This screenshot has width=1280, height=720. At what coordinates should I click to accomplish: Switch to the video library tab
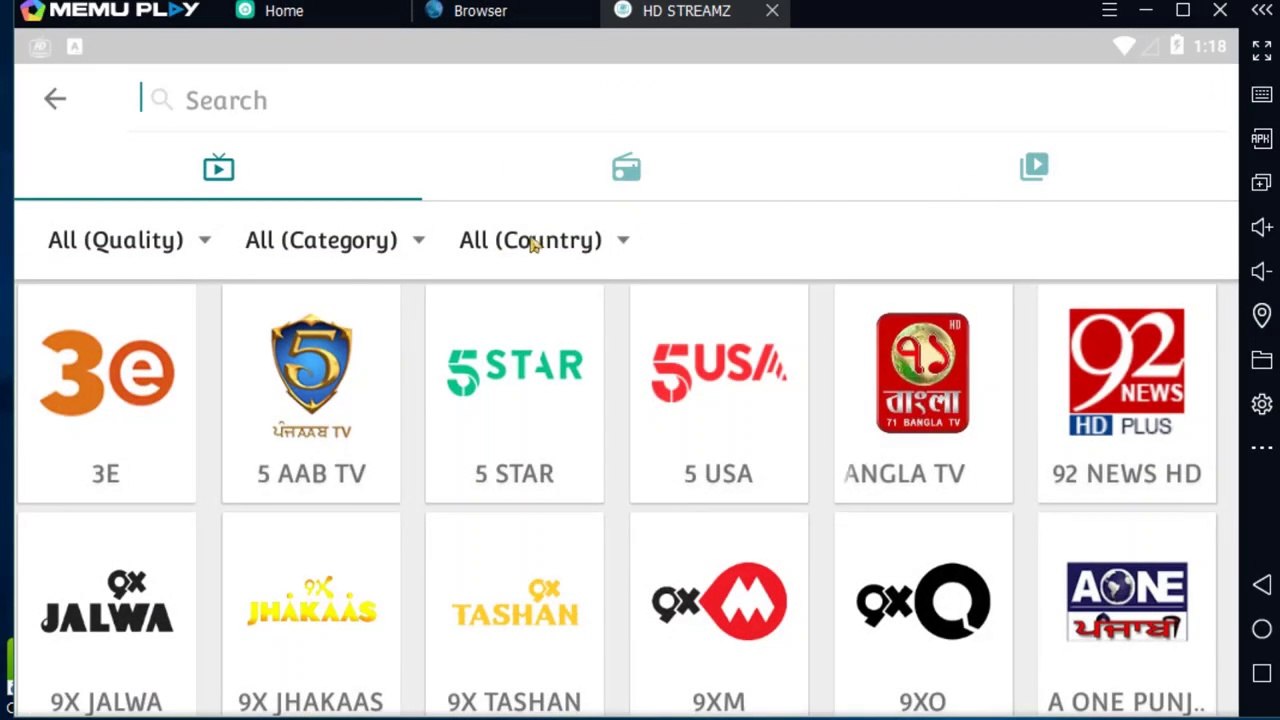(1034, 167)
